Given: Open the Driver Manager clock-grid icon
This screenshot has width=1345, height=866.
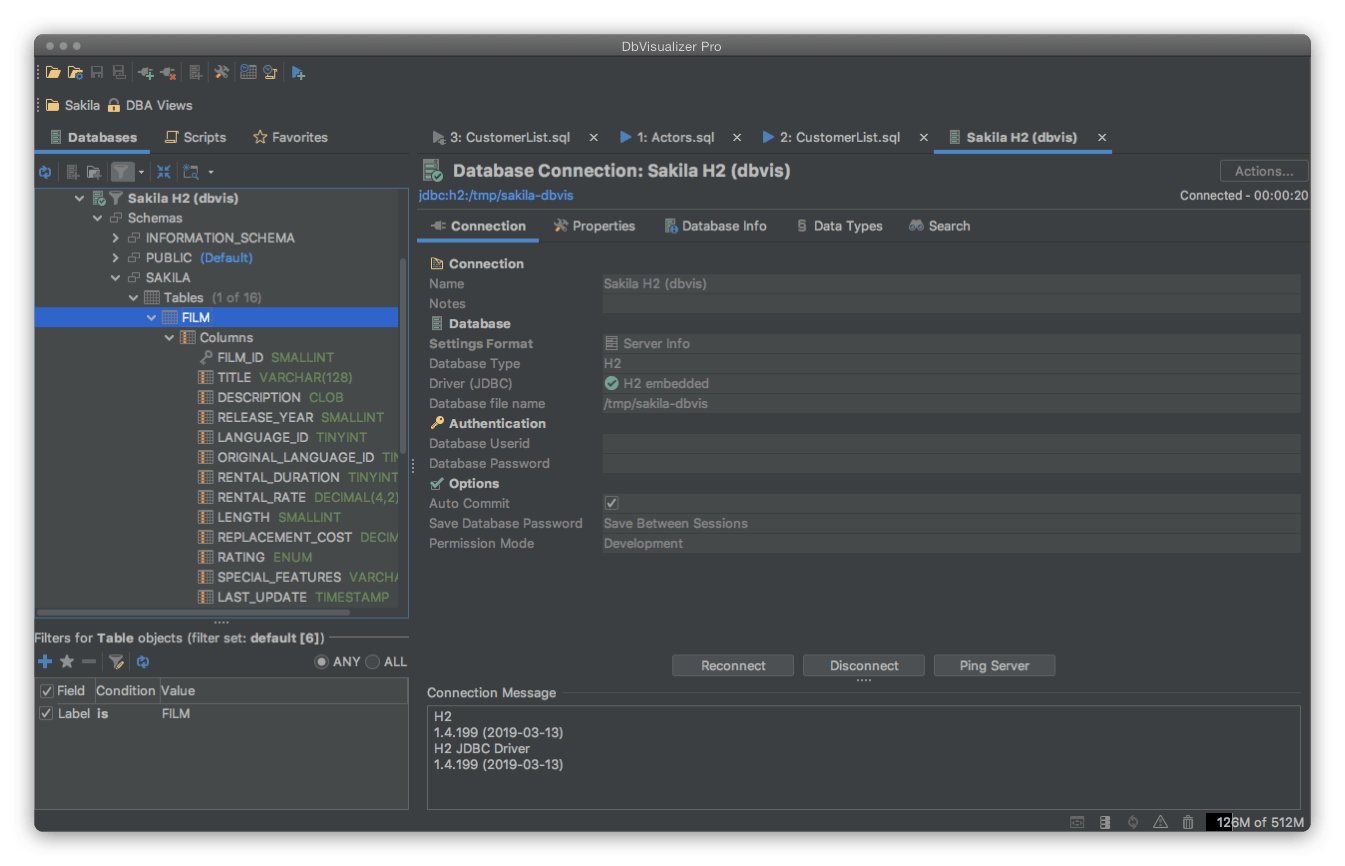Looking at the screenshot, I should coord(247,72).
